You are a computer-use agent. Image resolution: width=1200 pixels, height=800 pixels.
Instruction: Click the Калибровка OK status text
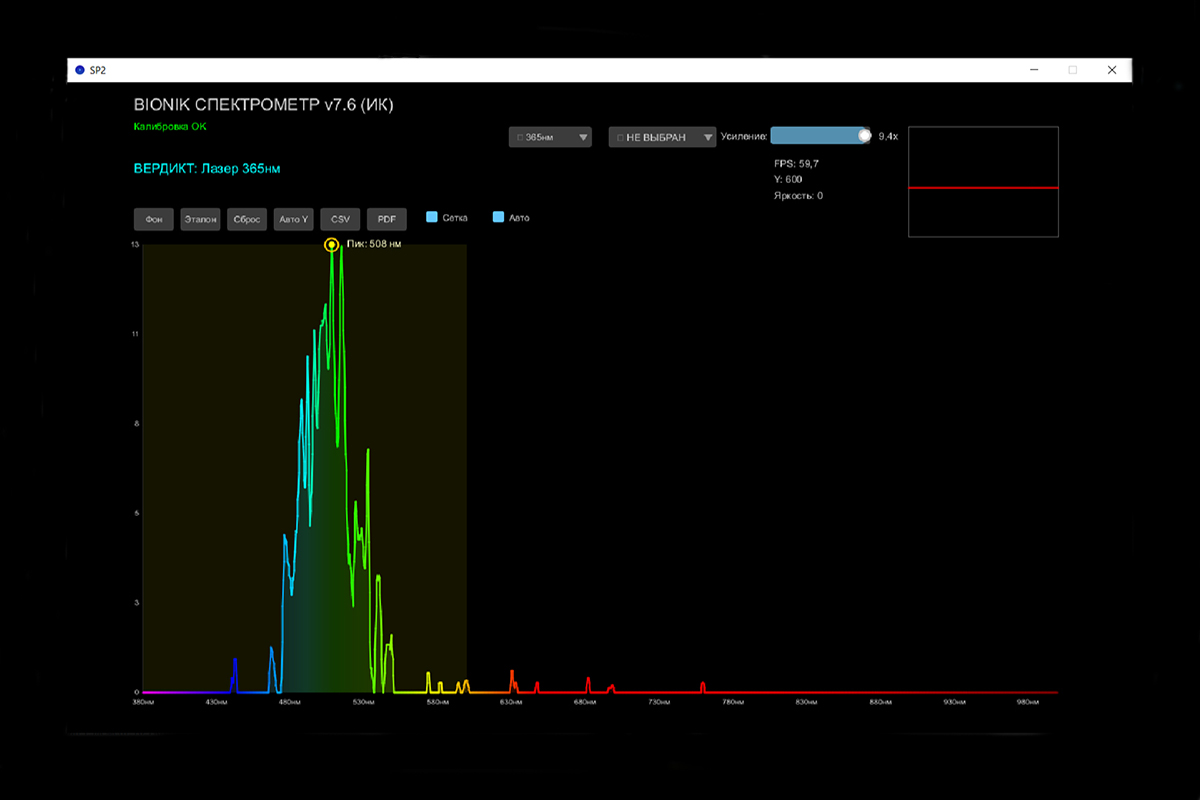coord(170,127)
